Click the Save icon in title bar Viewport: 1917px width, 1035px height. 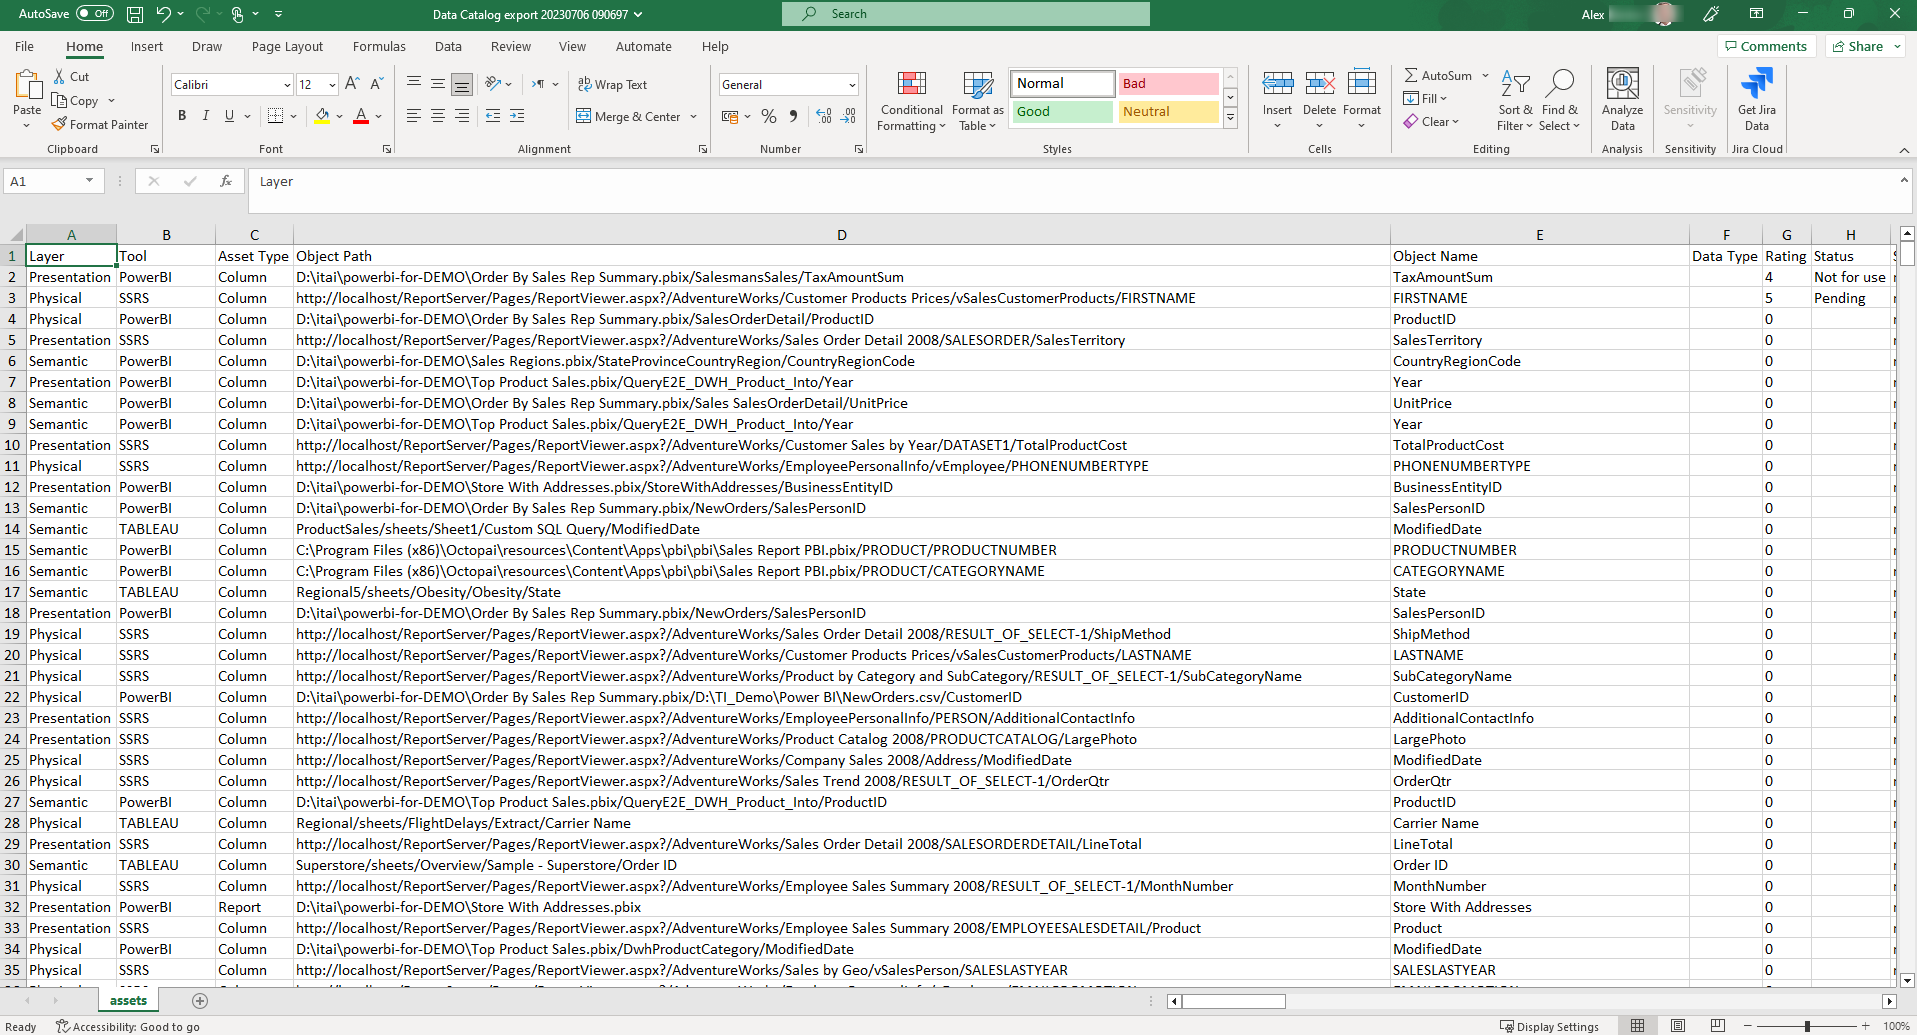135,14
